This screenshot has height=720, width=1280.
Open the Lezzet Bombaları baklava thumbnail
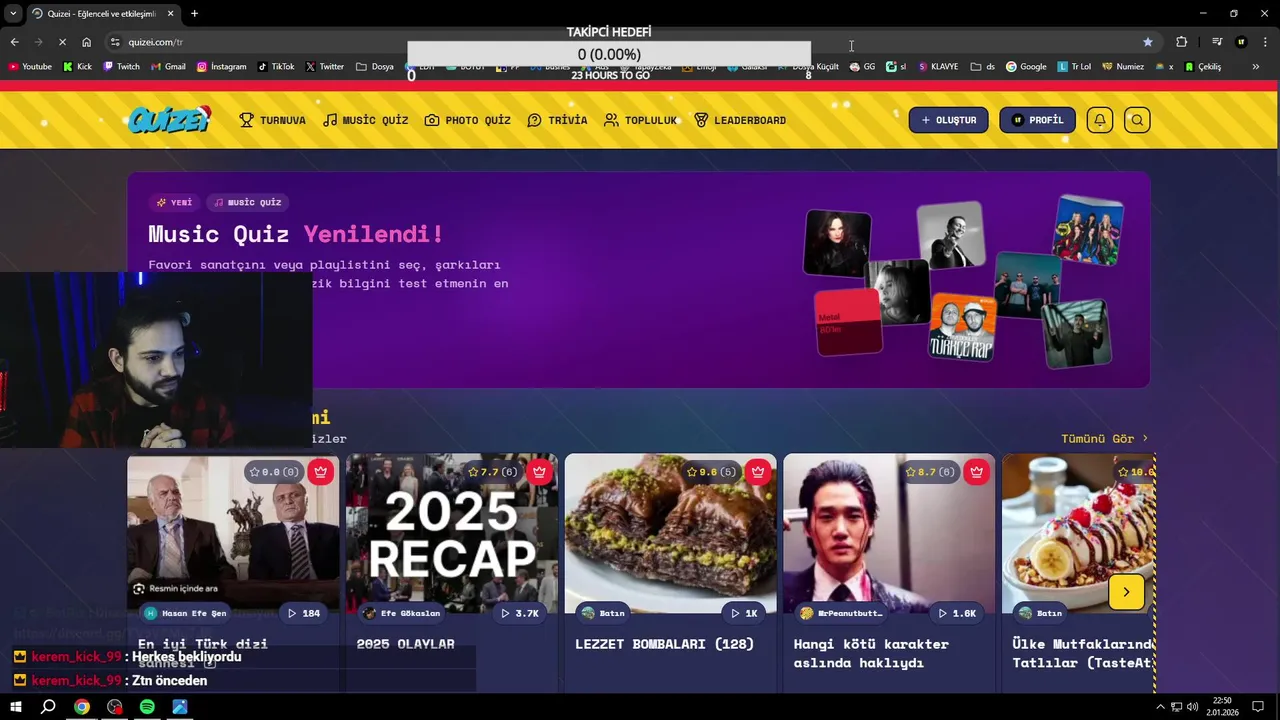[670, 533]
